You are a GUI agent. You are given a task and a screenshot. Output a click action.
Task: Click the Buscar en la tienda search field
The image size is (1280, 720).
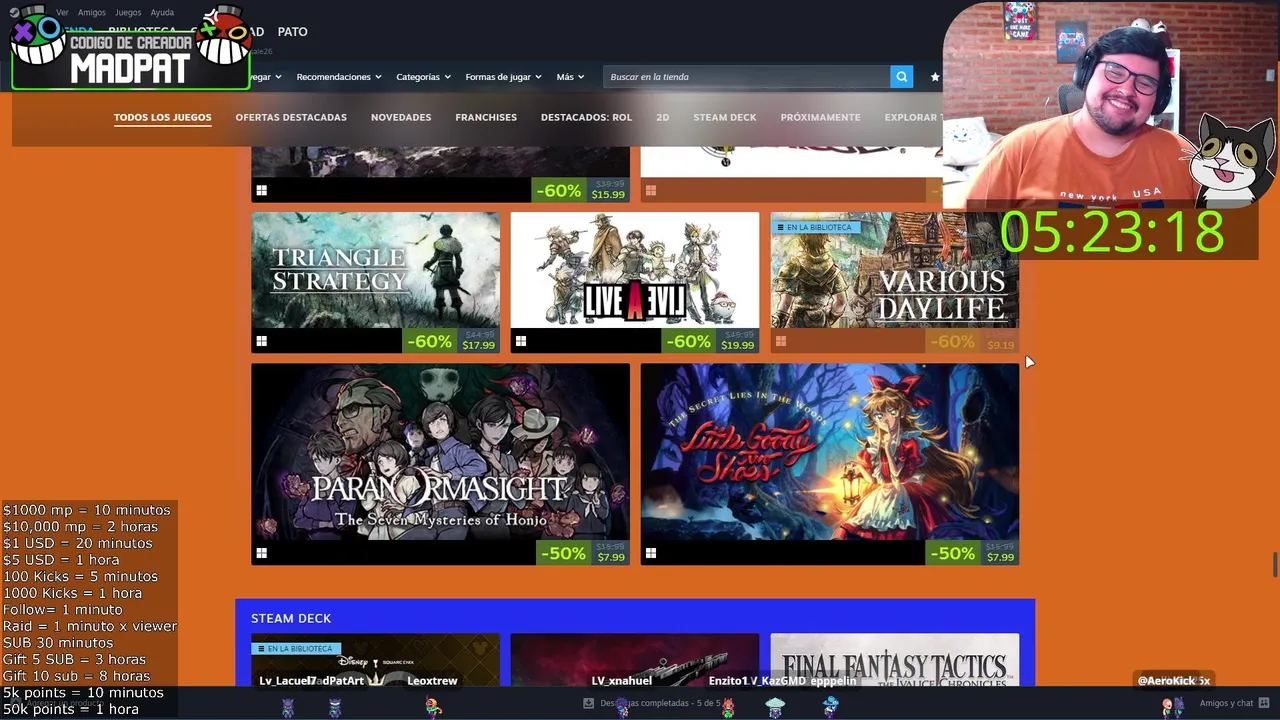coord(746,77)
